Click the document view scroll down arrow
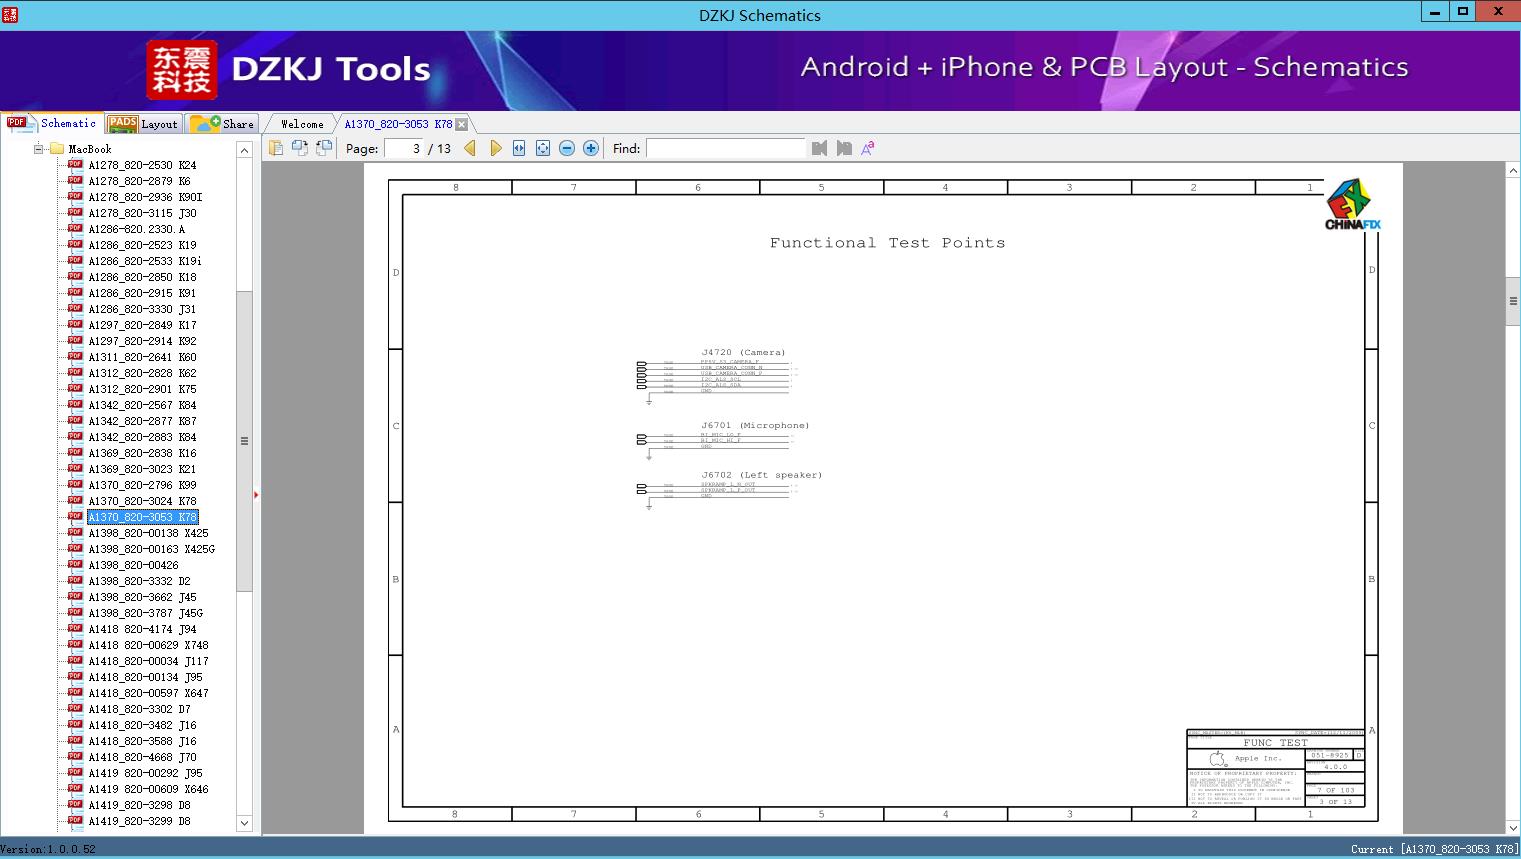This screenshot has height=859, width=1521. (1513, 827)
